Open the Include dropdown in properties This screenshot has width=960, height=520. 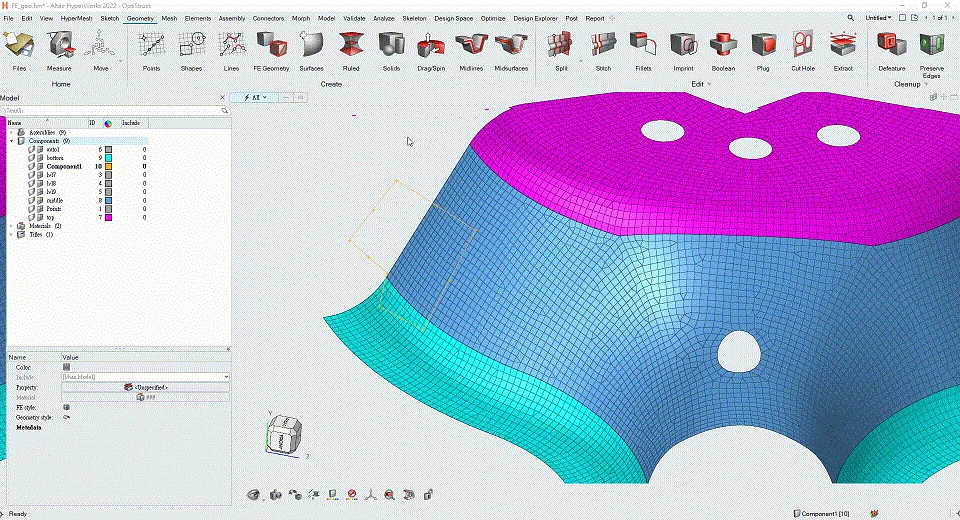(226, 377)
